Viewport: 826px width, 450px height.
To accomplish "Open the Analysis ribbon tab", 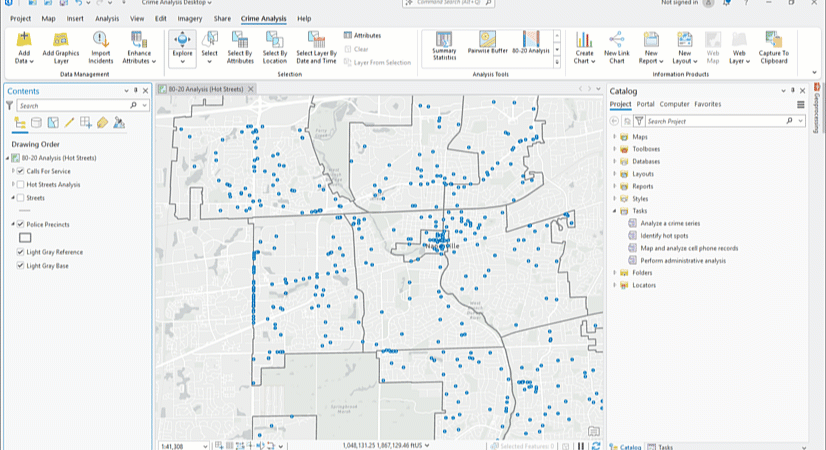I will (x=107, y=18).
